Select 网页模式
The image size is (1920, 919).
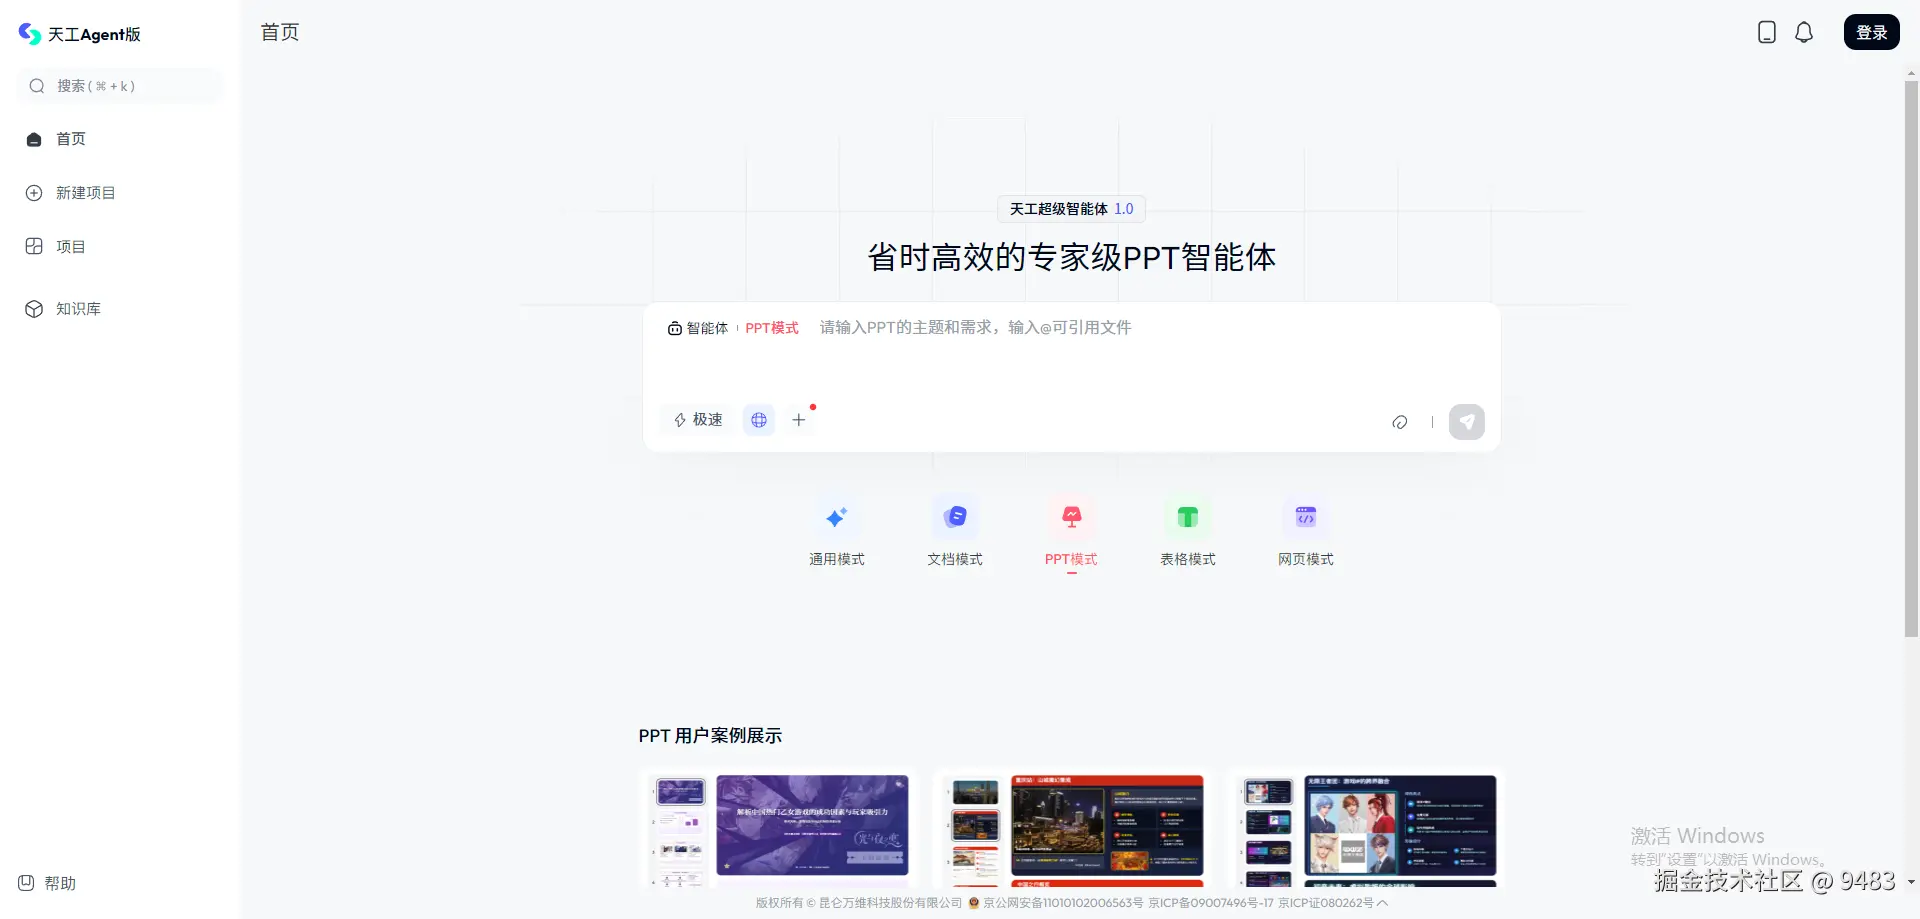1306,532
